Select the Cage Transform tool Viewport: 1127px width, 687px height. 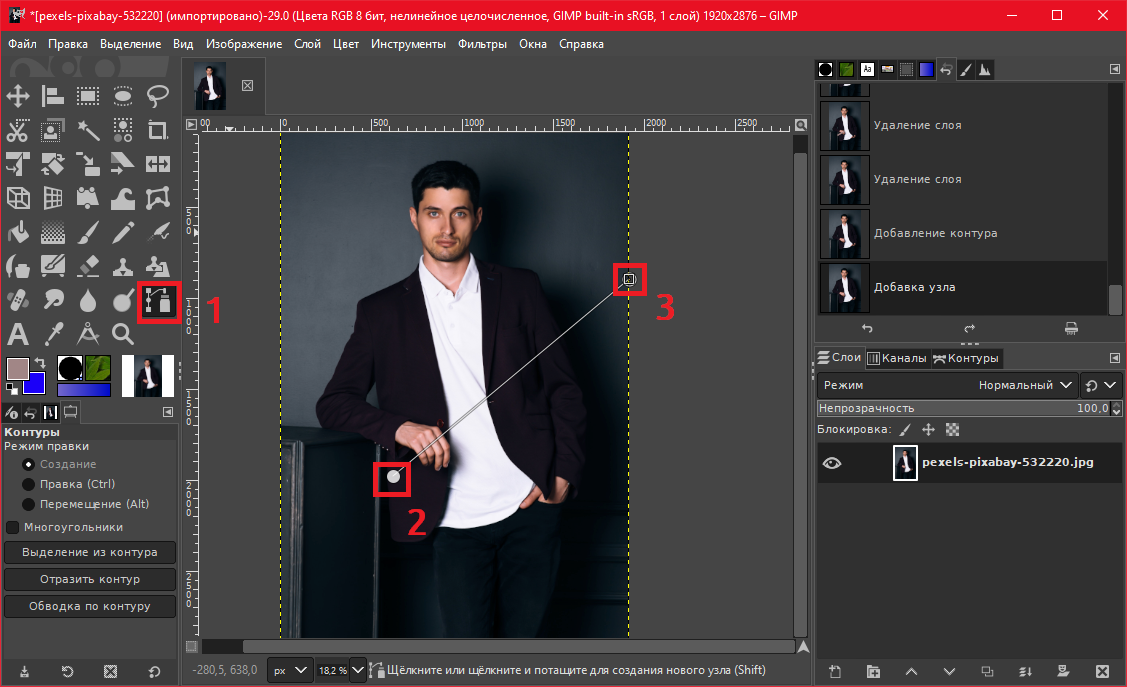pyautogui.click(x=157, y=198)
